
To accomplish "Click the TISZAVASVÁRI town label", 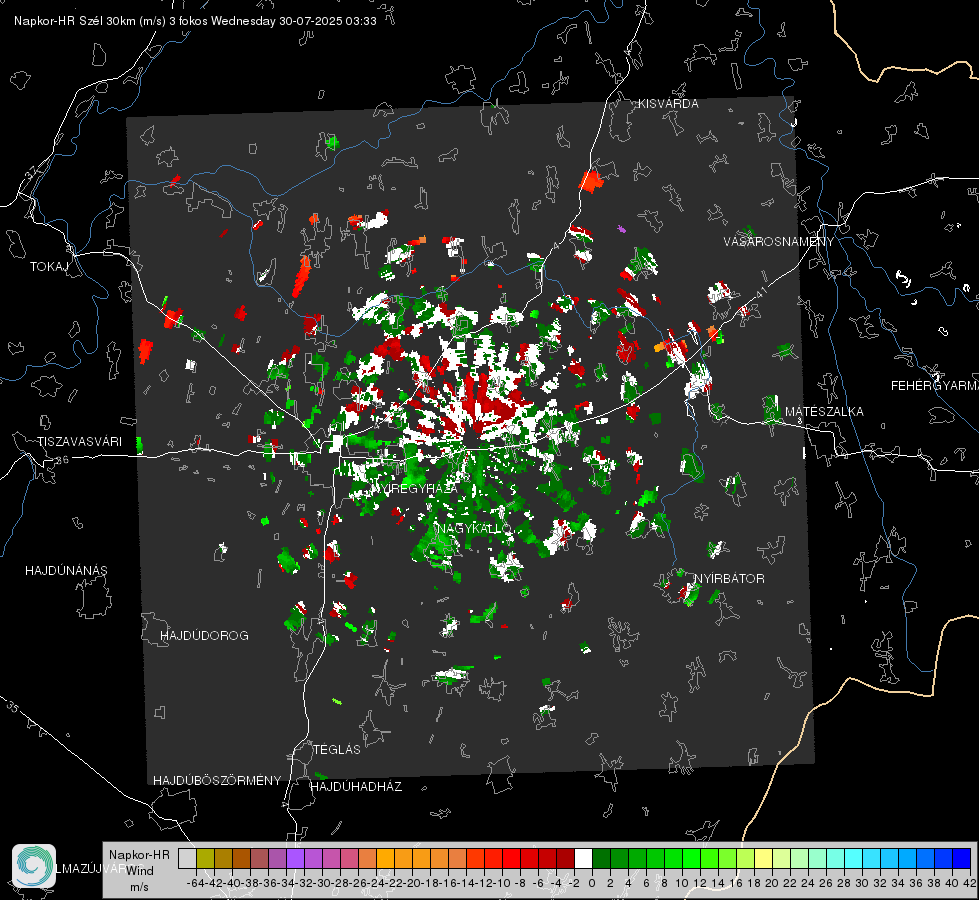I will (x=80, y=442).
